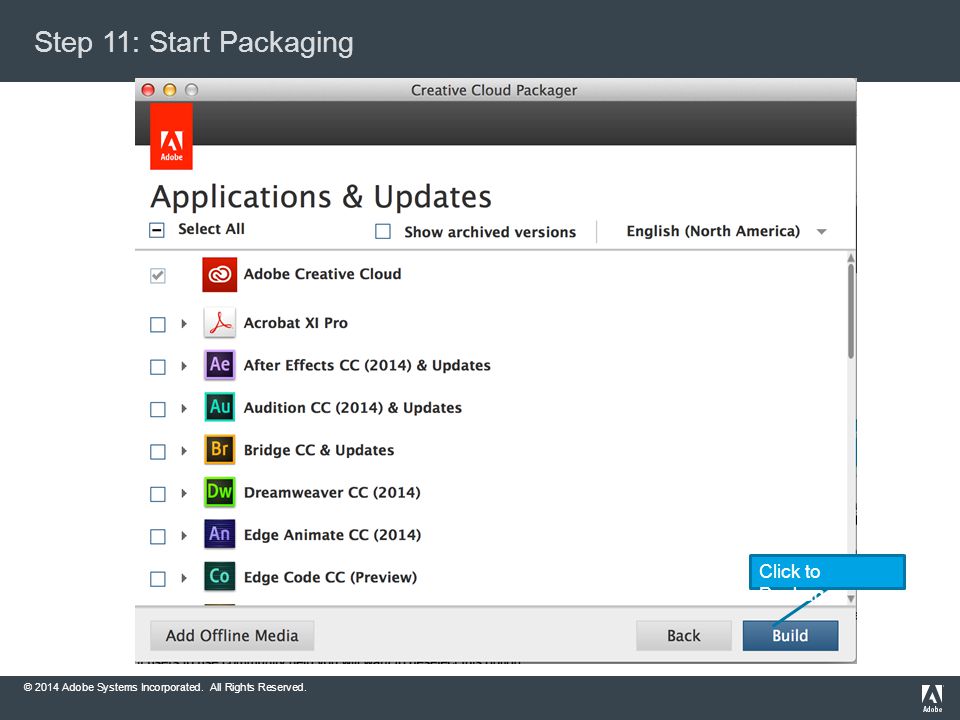This screenshot has width=960, height=720.
Task: Click the Acrobat XI Pro icon
Action: (219, 323)
